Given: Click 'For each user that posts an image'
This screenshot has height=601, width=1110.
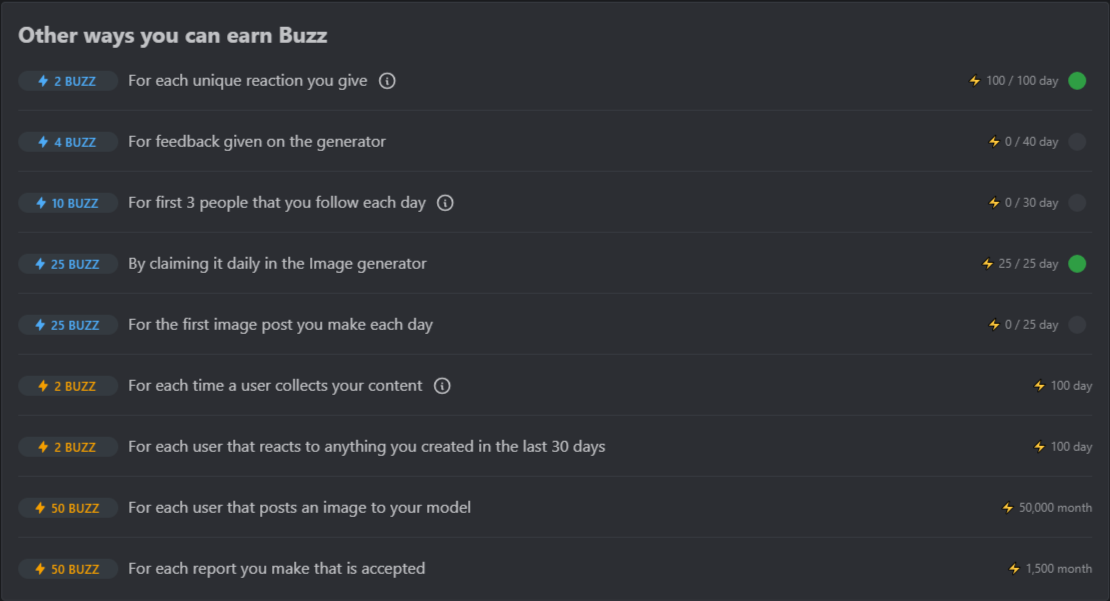Looking at the screenshot, I should (299, 508).
